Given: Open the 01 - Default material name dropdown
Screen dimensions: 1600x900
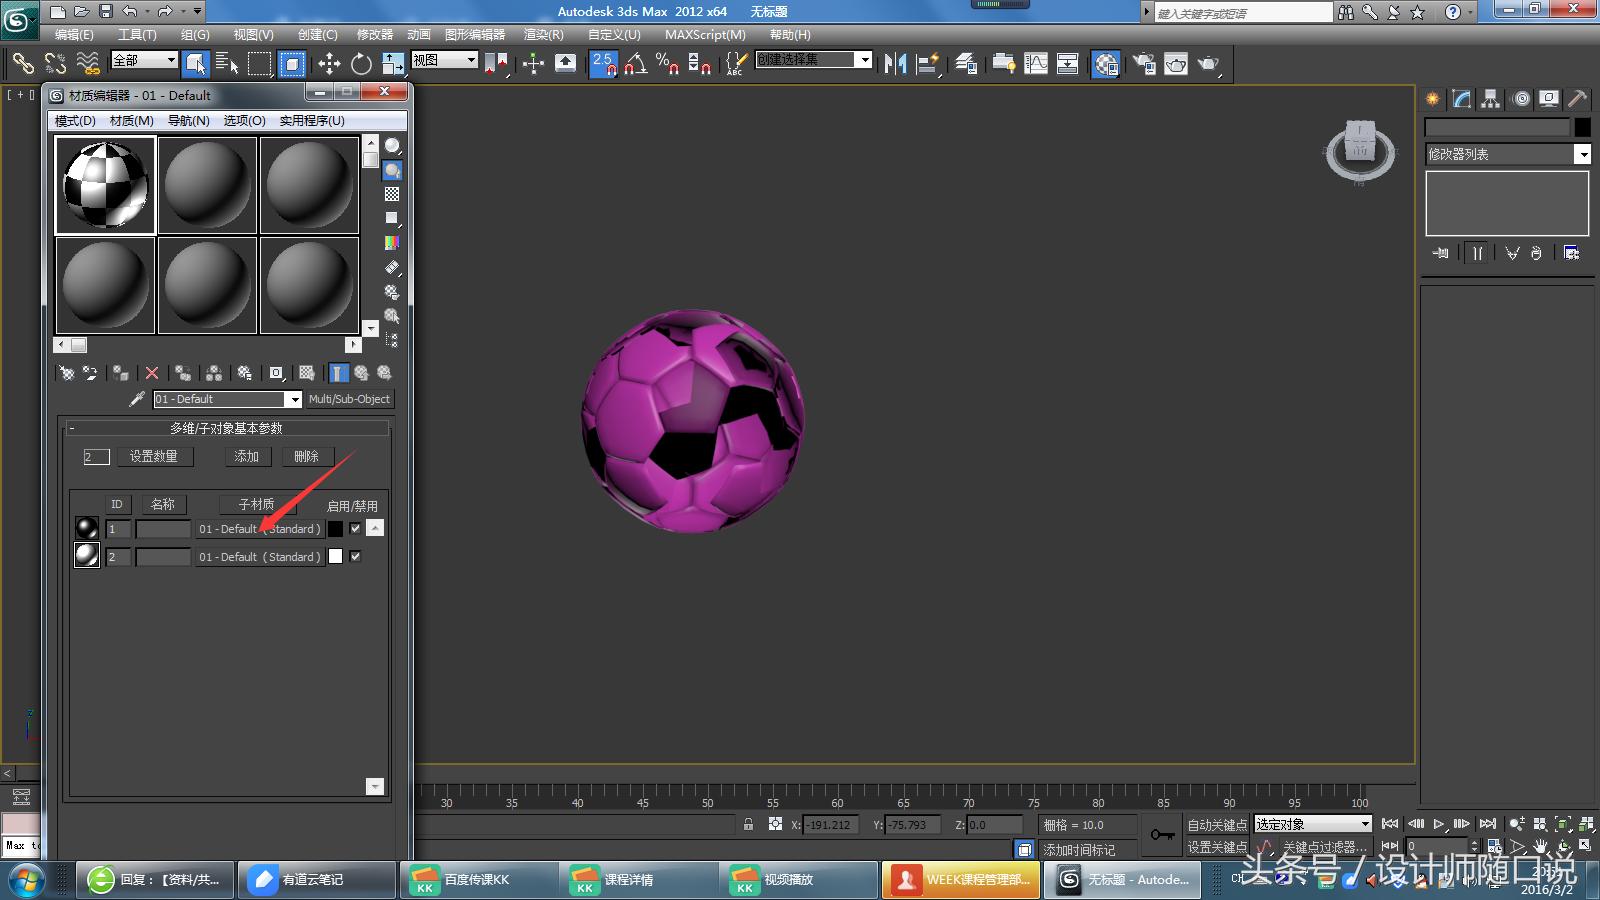Looking at the screenshot, I should pyautogui.click(x=294, y=399).
